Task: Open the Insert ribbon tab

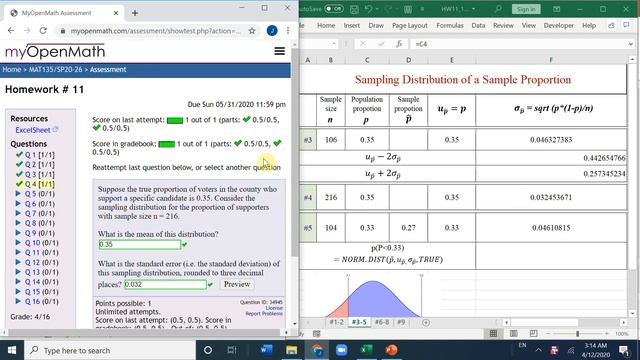Action: pos(351,25)
